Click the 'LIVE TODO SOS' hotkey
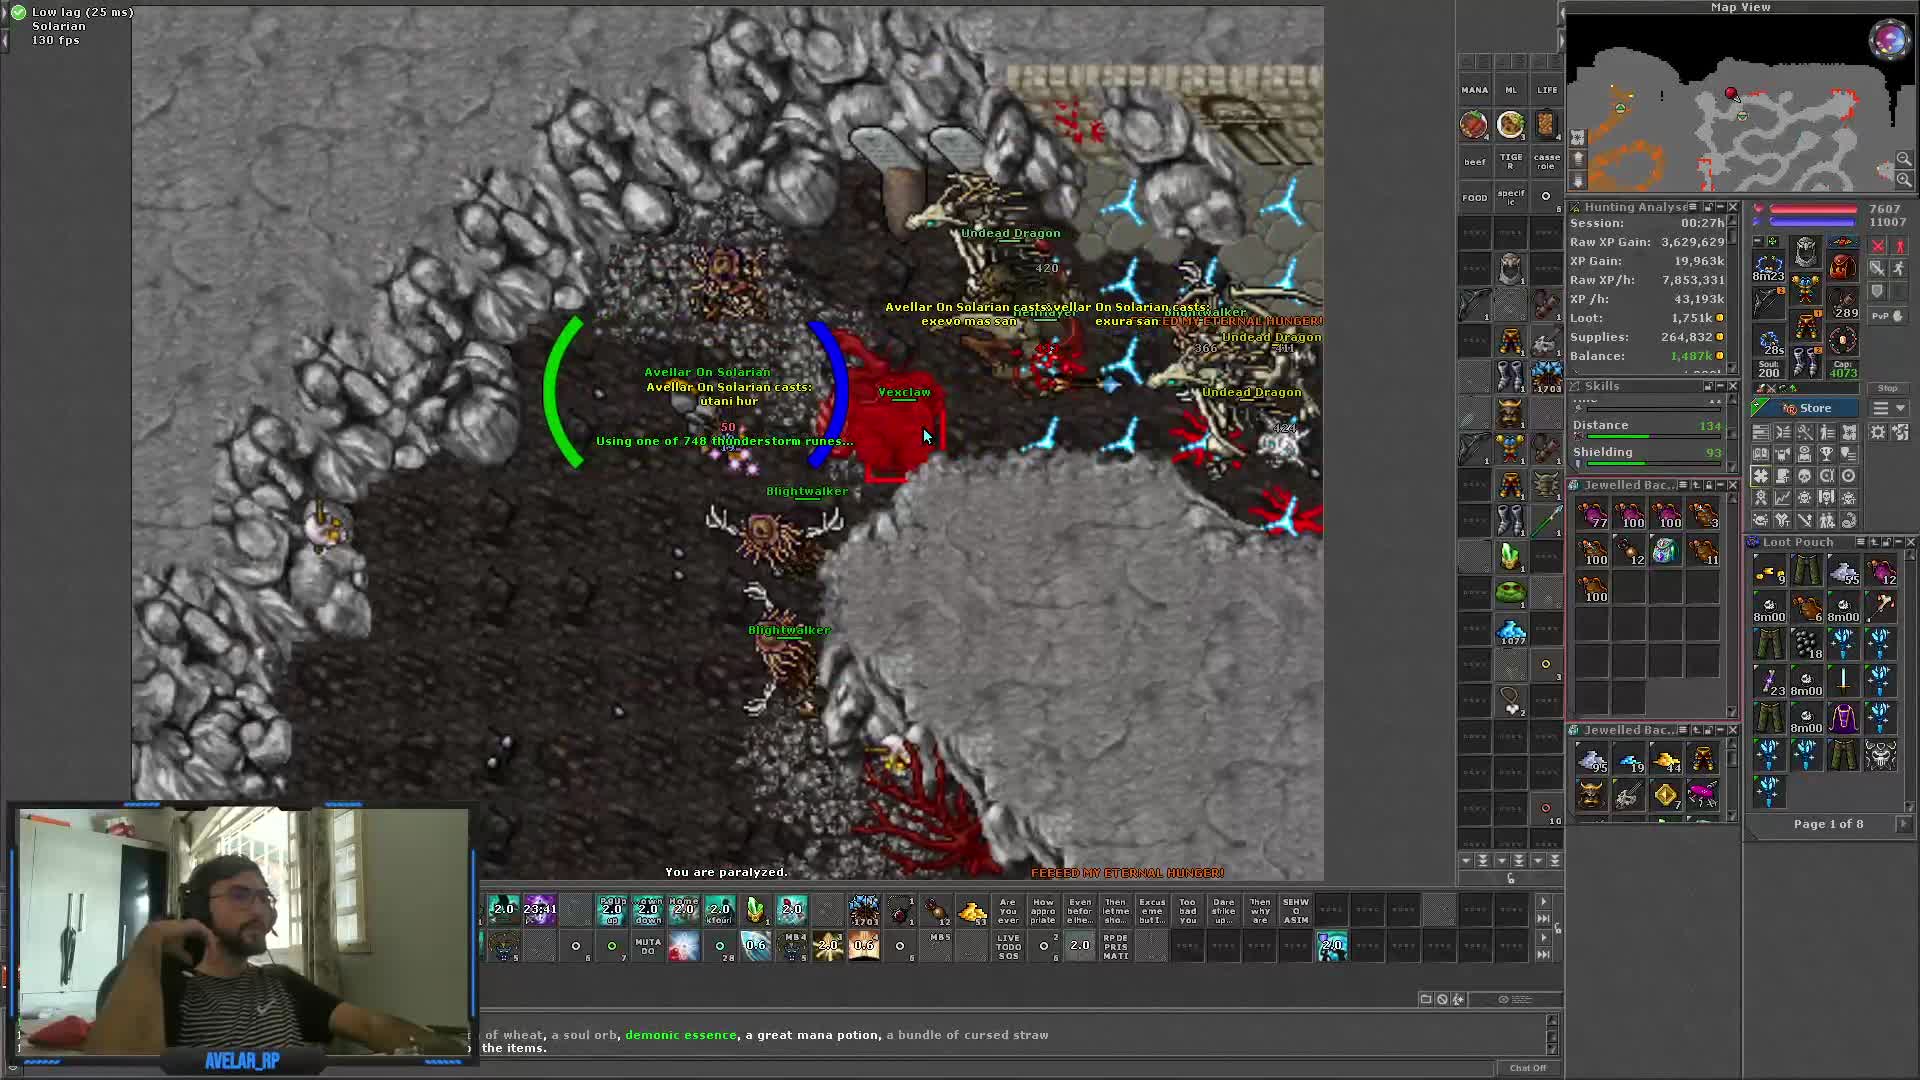Image resolution: width=1920 pixels, height=1080 pixels. pos(1008,947)
